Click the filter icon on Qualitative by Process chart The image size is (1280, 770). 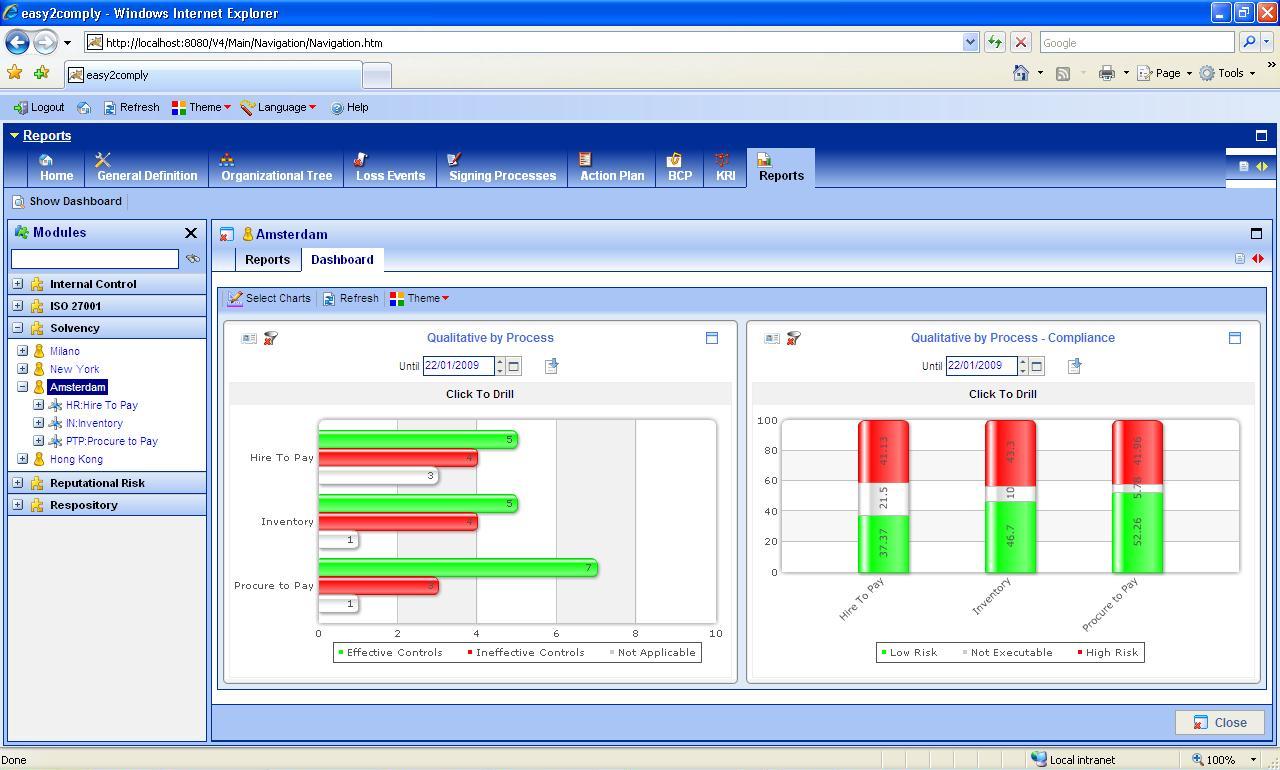click(x=270, y=338)
